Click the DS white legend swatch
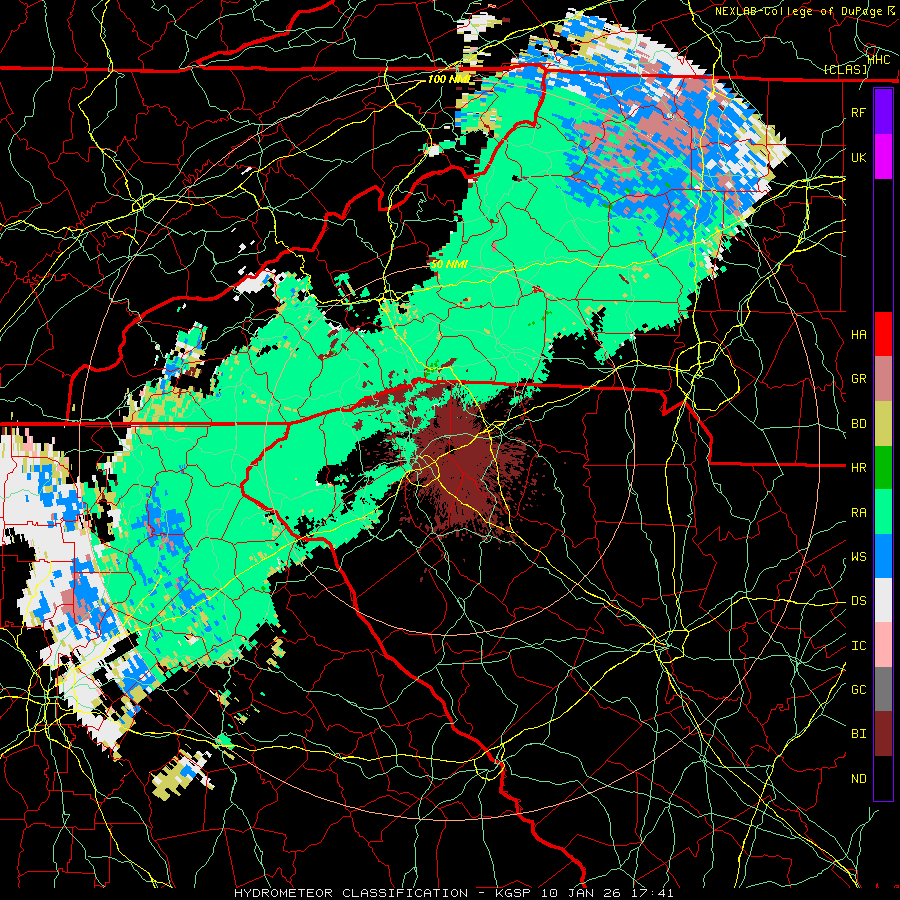This screenshot has height=900, width=900. click(x=883, y=601)
